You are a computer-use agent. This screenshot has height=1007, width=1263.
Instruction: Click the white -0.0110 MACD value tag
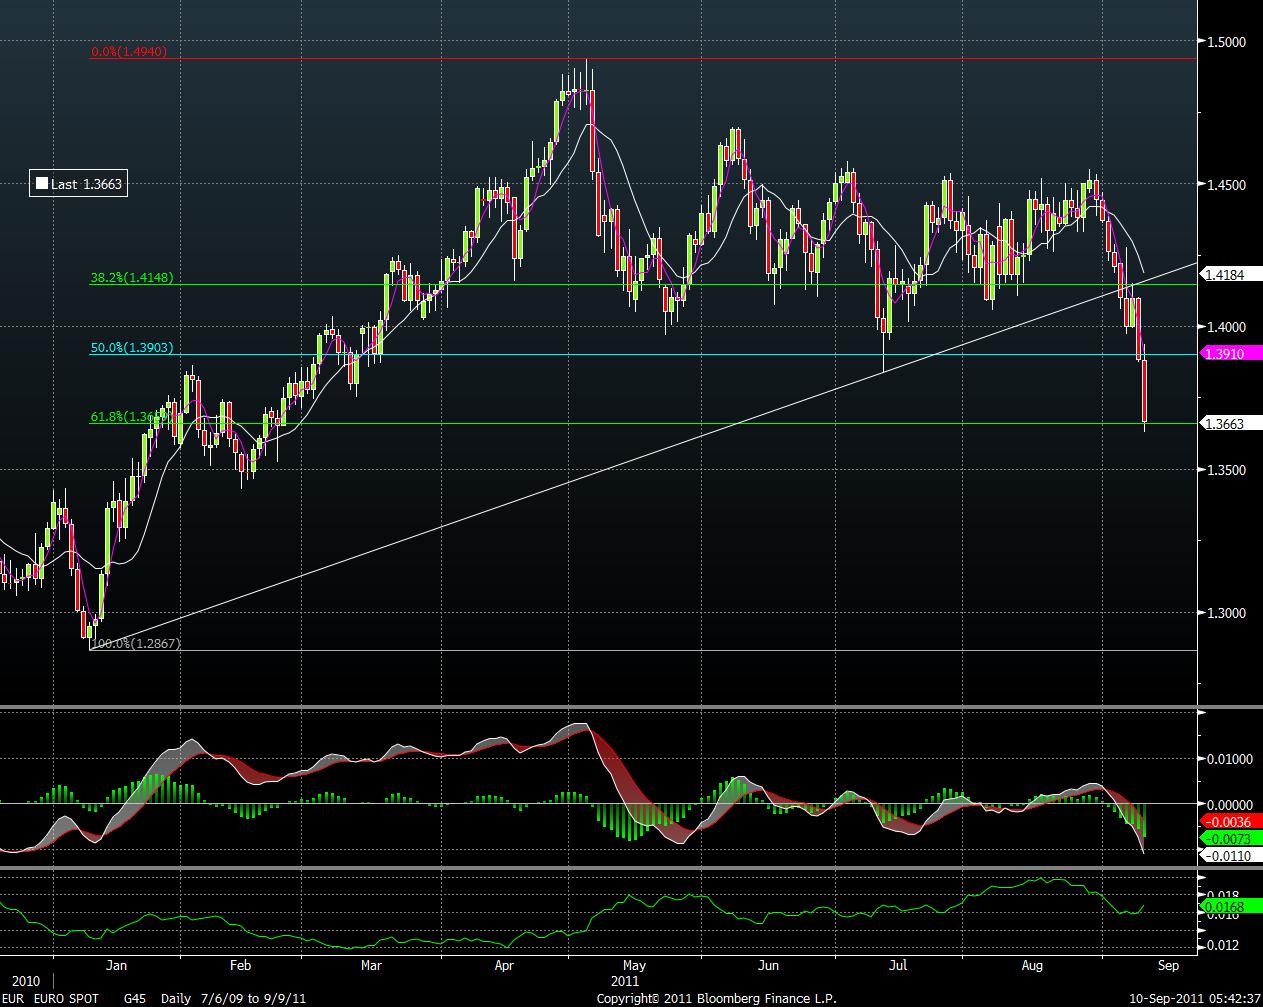point(1232,856)
